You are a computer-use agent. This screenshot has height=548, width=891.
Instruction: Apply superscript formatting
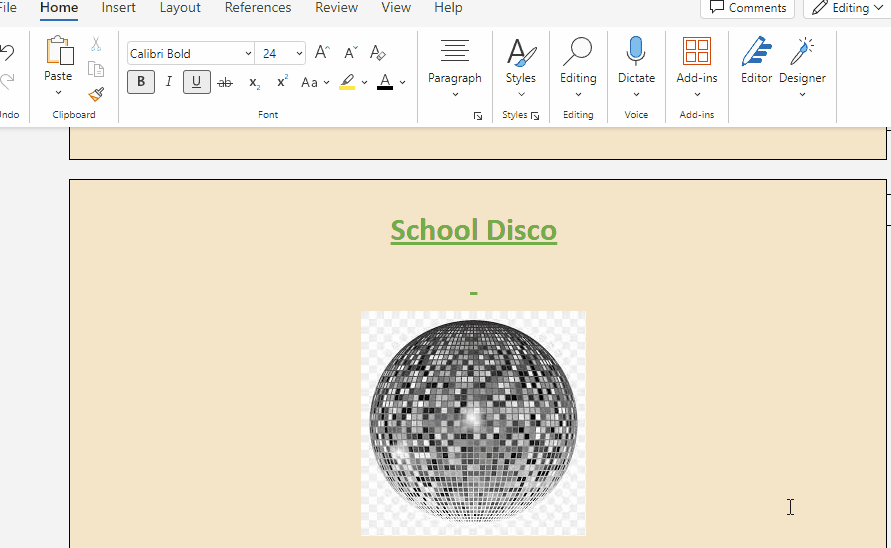(282, 82)
